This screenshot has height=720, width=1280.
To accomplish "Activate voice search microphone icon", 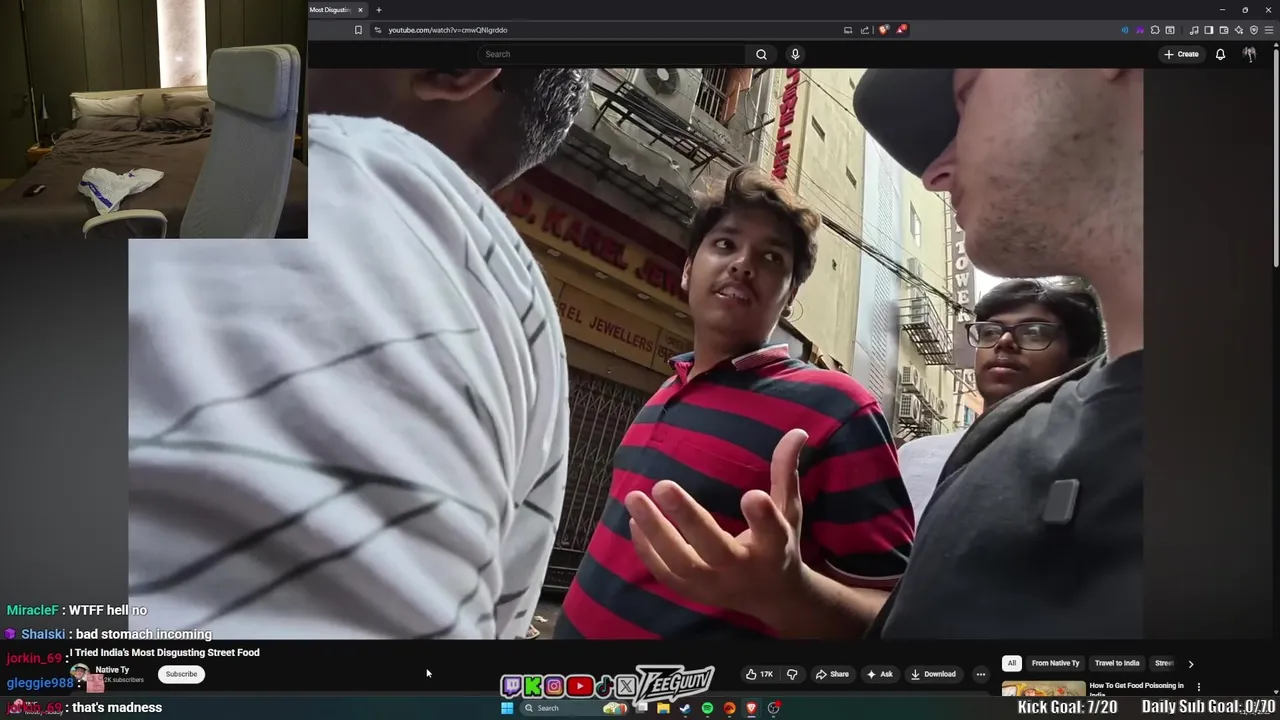I will click(795, 54).
